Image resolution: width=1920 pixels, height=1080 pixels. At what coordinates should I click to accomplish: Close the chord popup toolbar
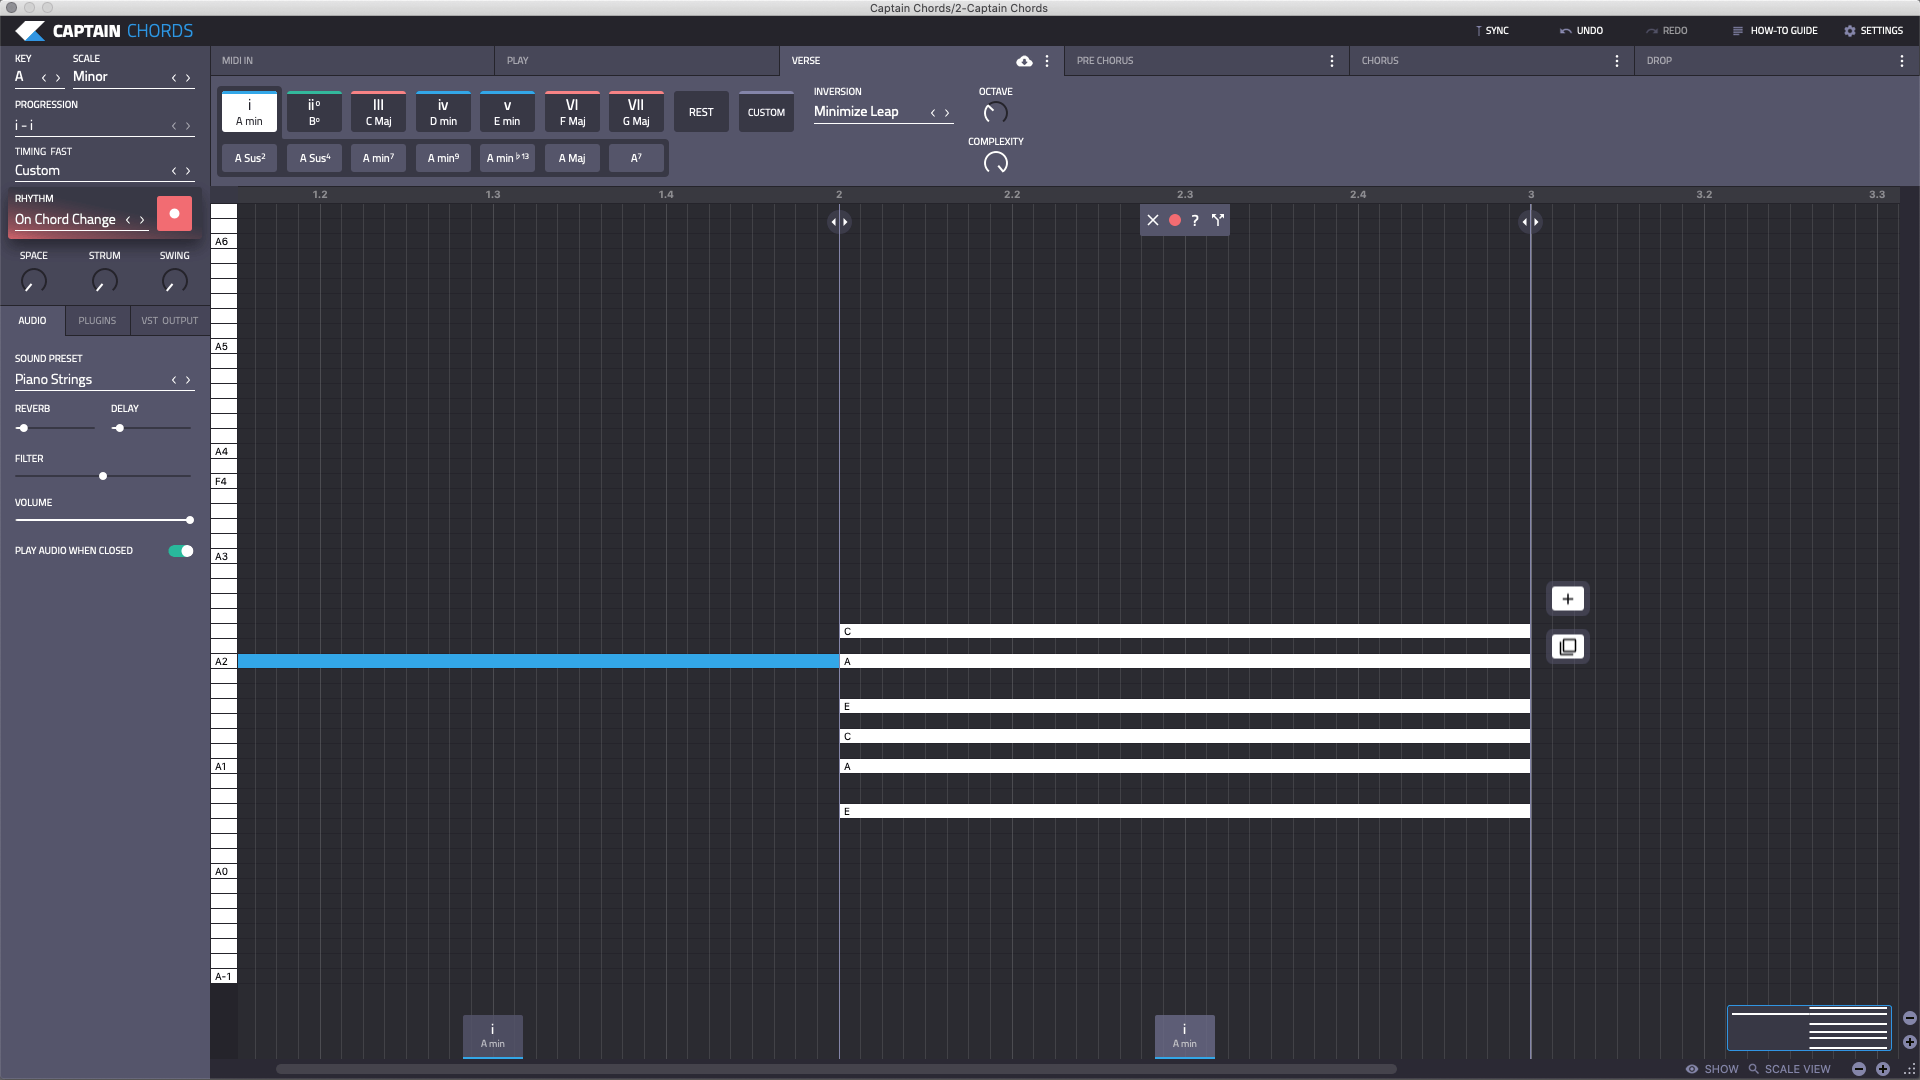coord(1153,220)
